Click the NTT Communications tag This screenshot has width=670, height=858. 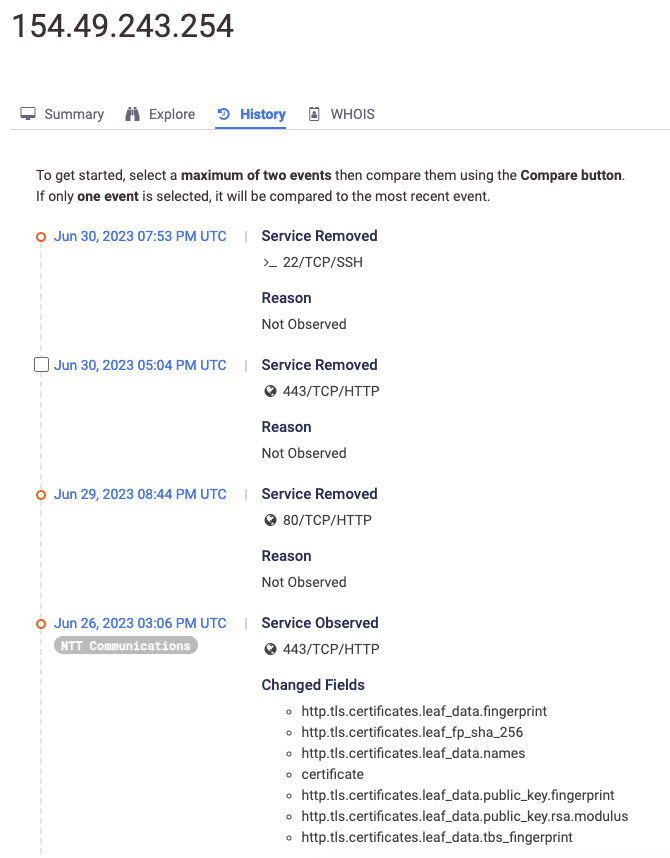(x=126, y=646)
